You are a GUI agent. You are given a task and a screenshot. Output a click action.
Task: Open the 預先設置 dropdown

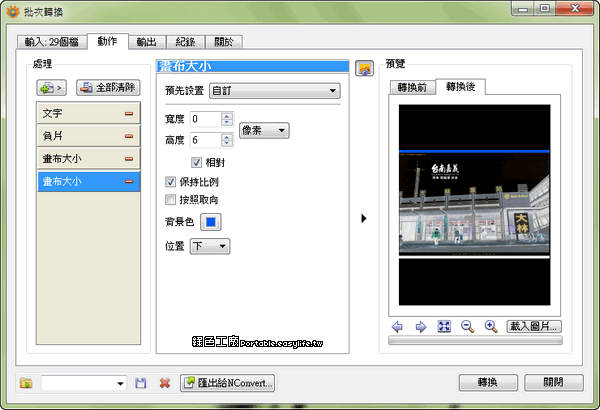point(273,91)
